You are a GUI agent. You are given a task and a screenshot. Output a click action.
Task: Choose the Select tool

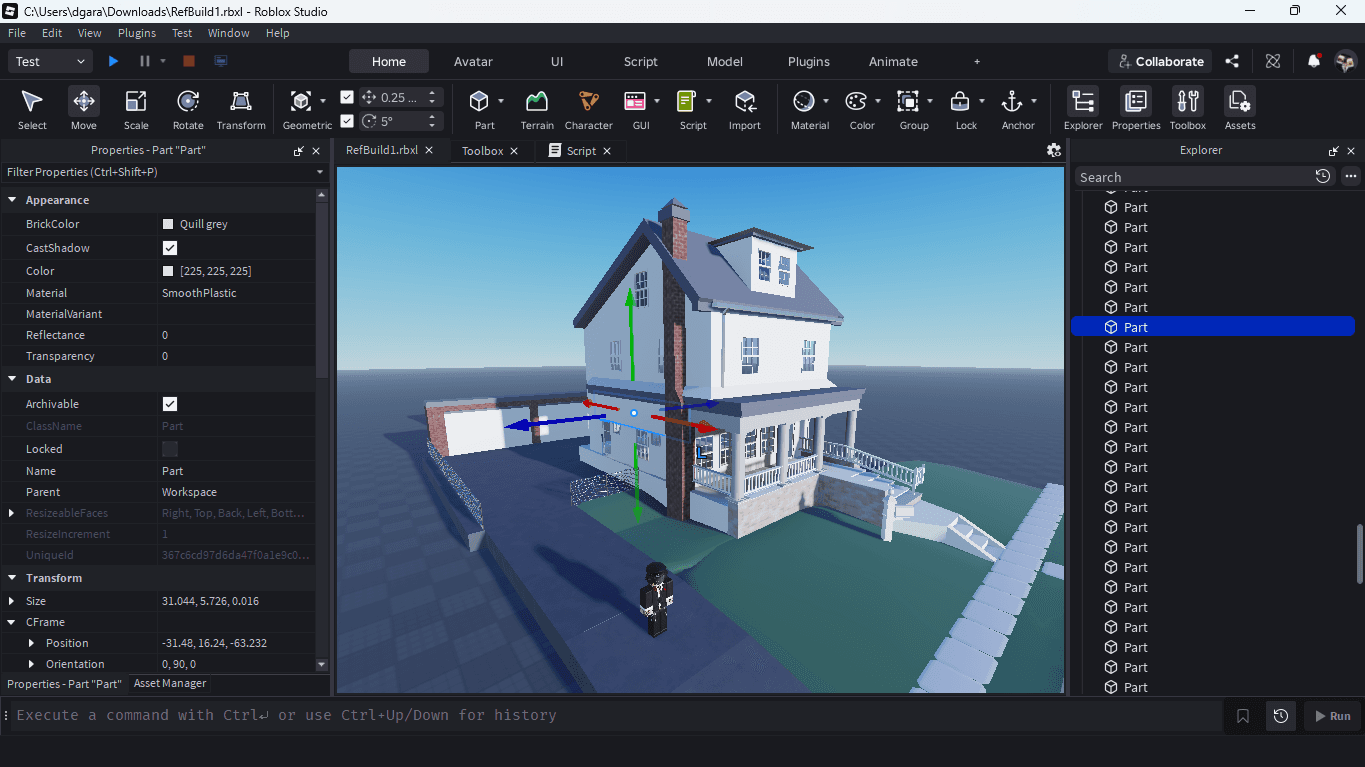coord(32,109)
